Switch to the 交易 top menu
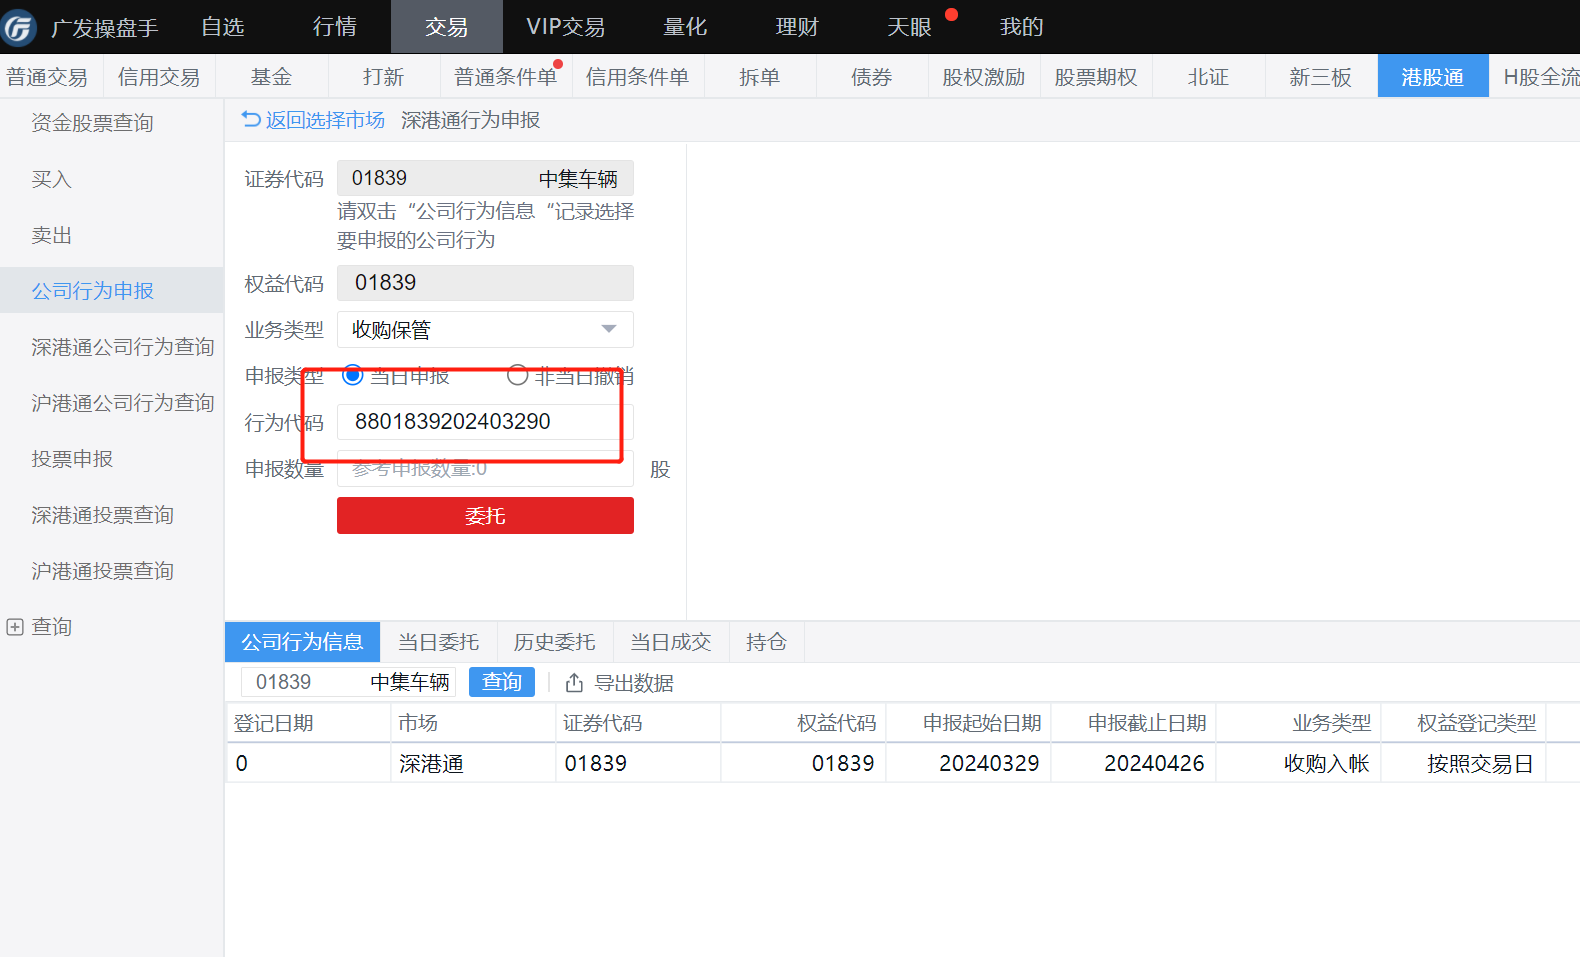This screenshot has height=957, width=1580. coord(447,27)
